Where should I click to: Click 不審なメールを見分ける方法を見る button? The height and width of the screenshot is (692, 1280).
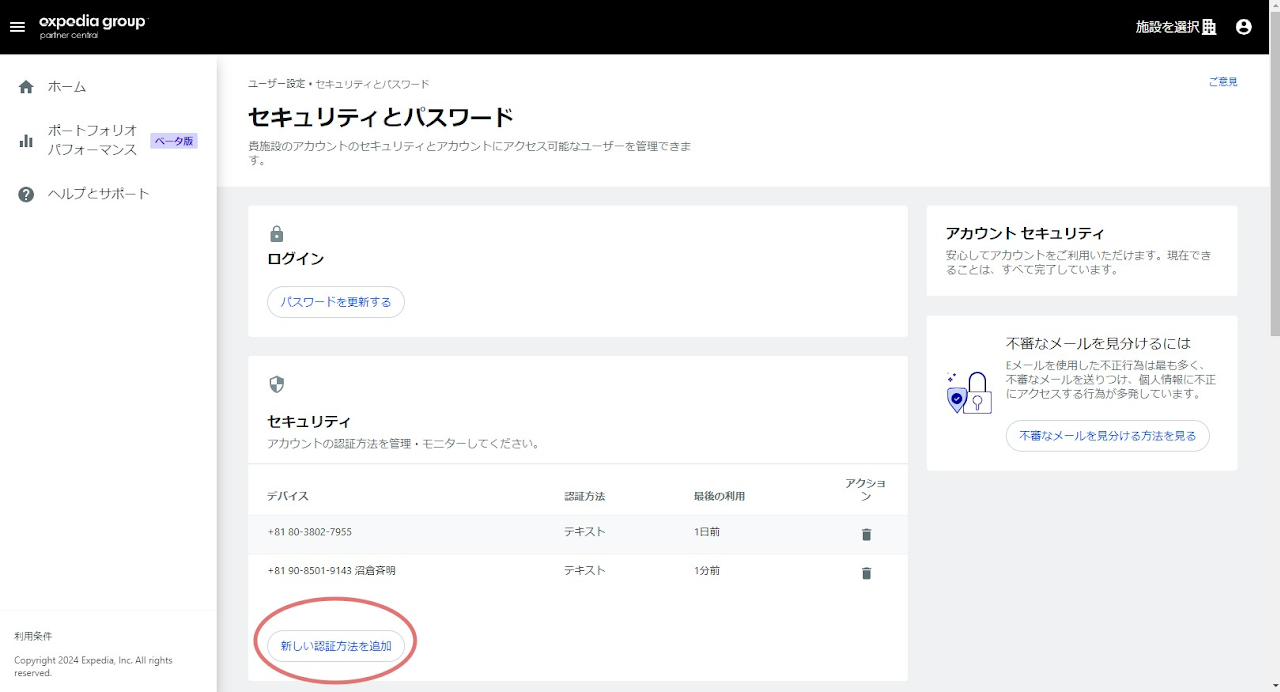(1107, 436)
